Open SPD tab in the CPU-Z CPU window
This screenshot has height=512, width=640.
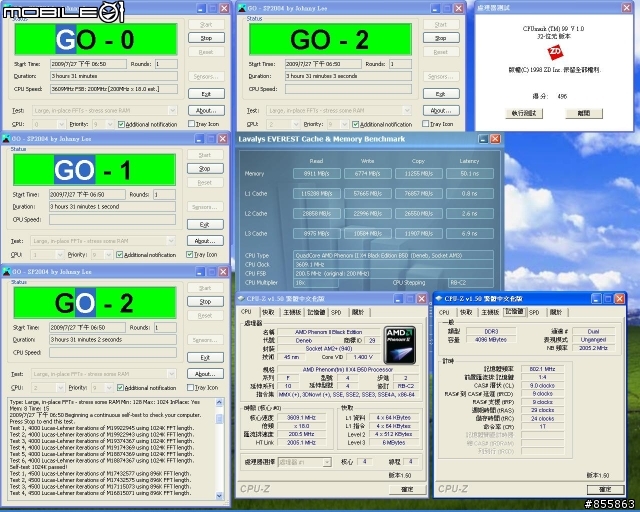click(x=336, y=312)
